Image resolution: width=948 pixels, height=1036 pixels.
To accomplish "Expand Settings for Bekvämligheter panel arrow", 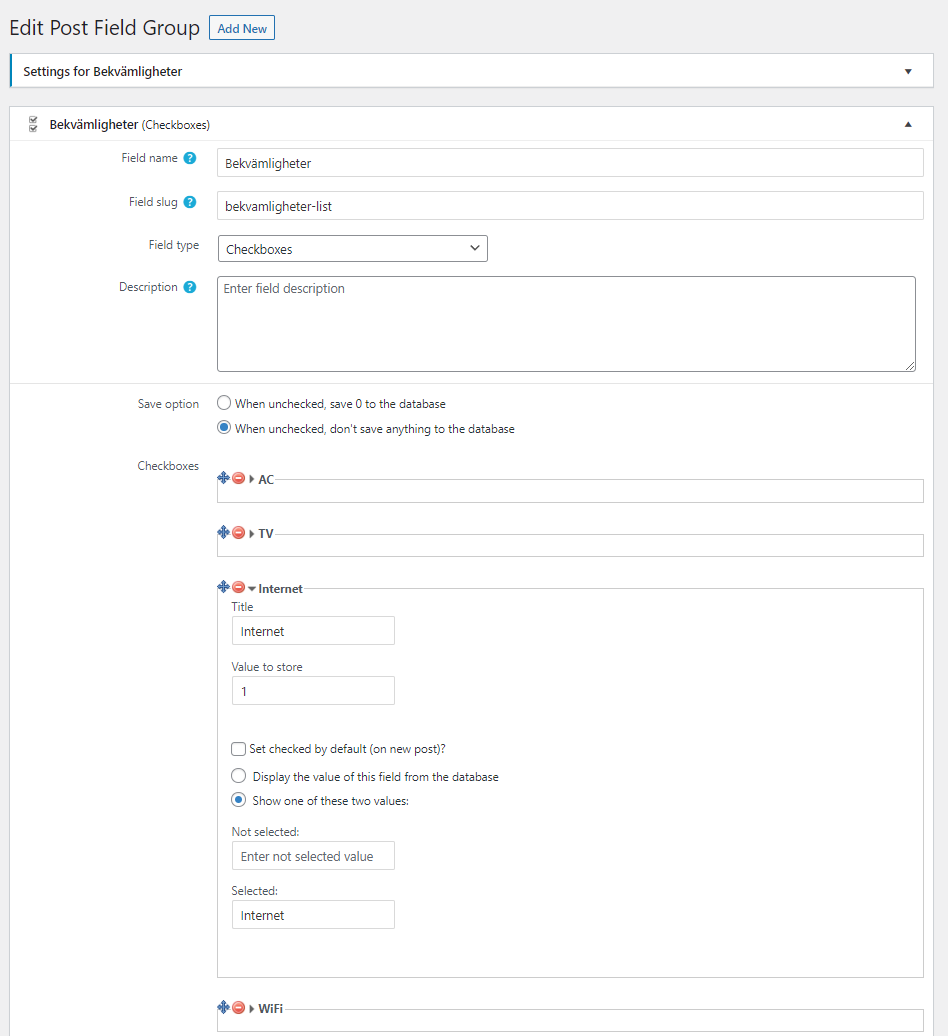I will pyautogui.click(x=908, y=72).
